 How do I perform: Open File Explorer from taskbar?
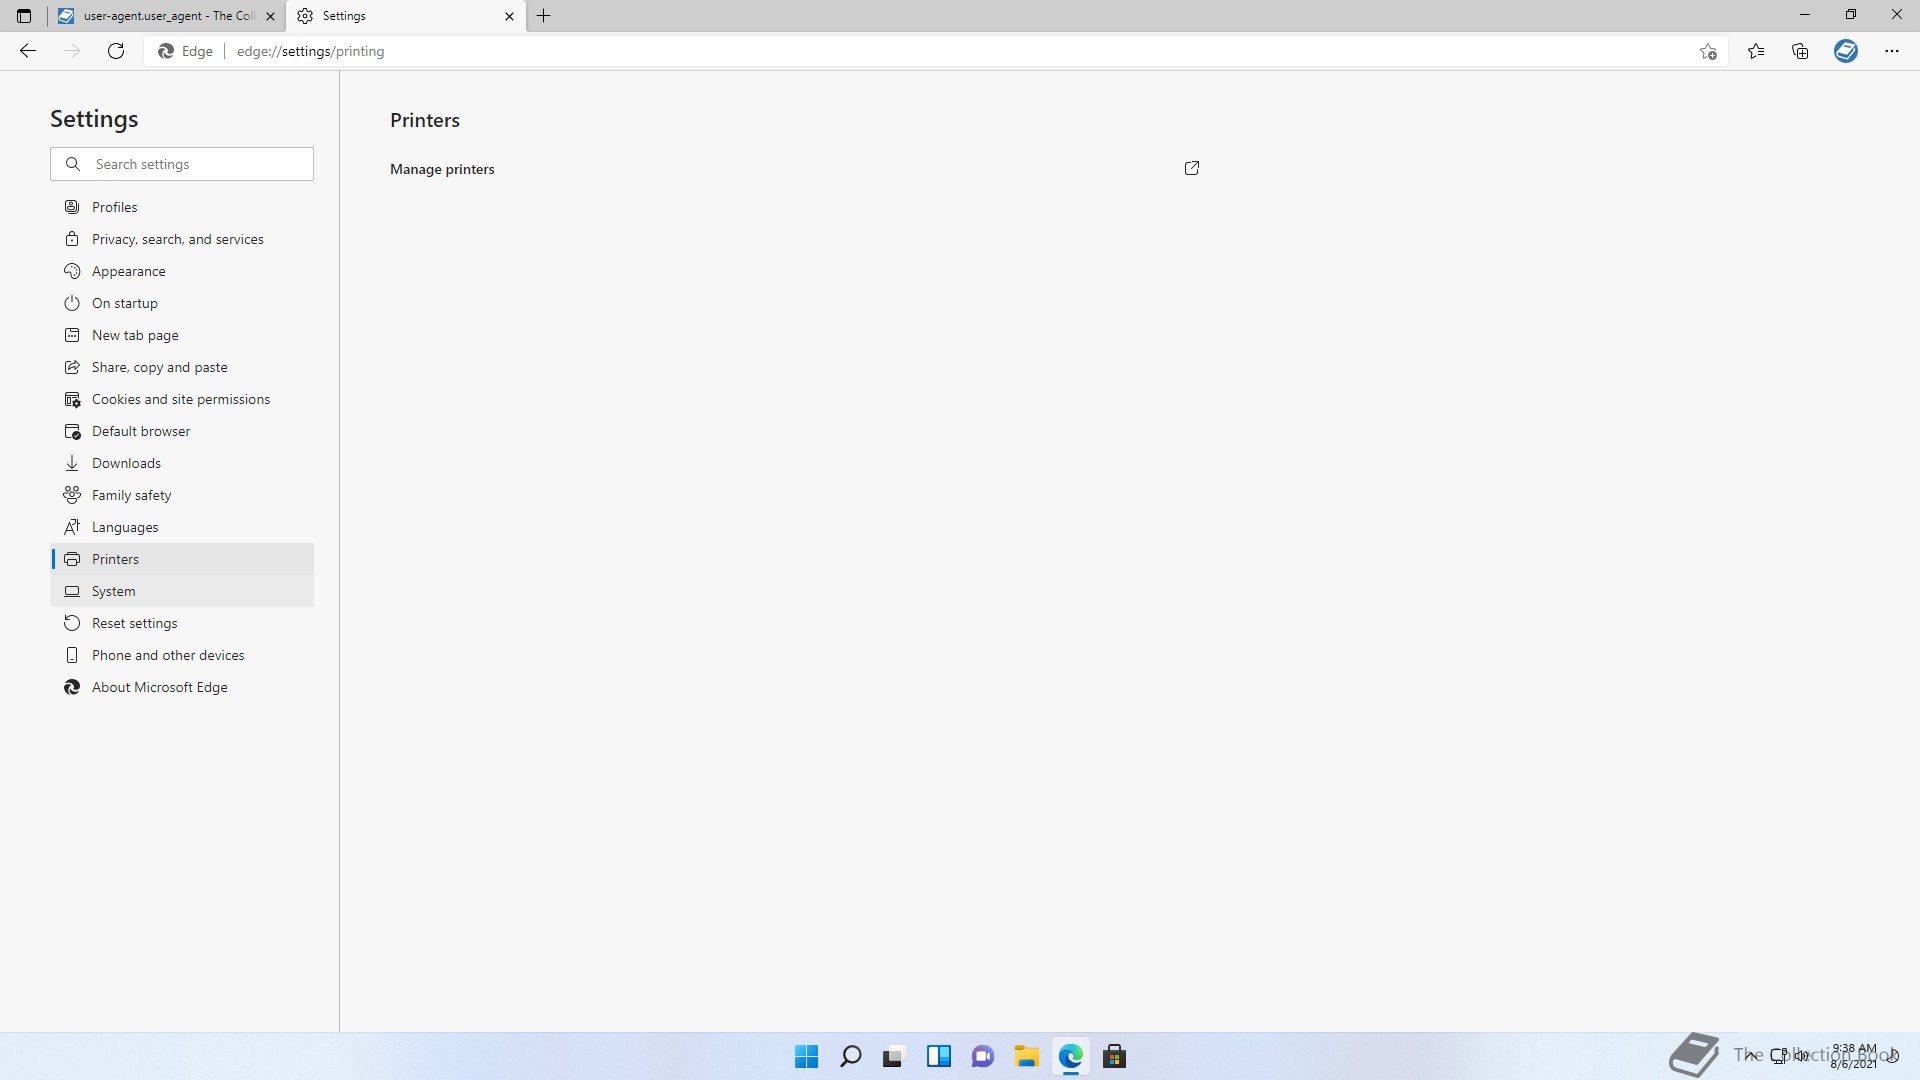[1026, 1056]
